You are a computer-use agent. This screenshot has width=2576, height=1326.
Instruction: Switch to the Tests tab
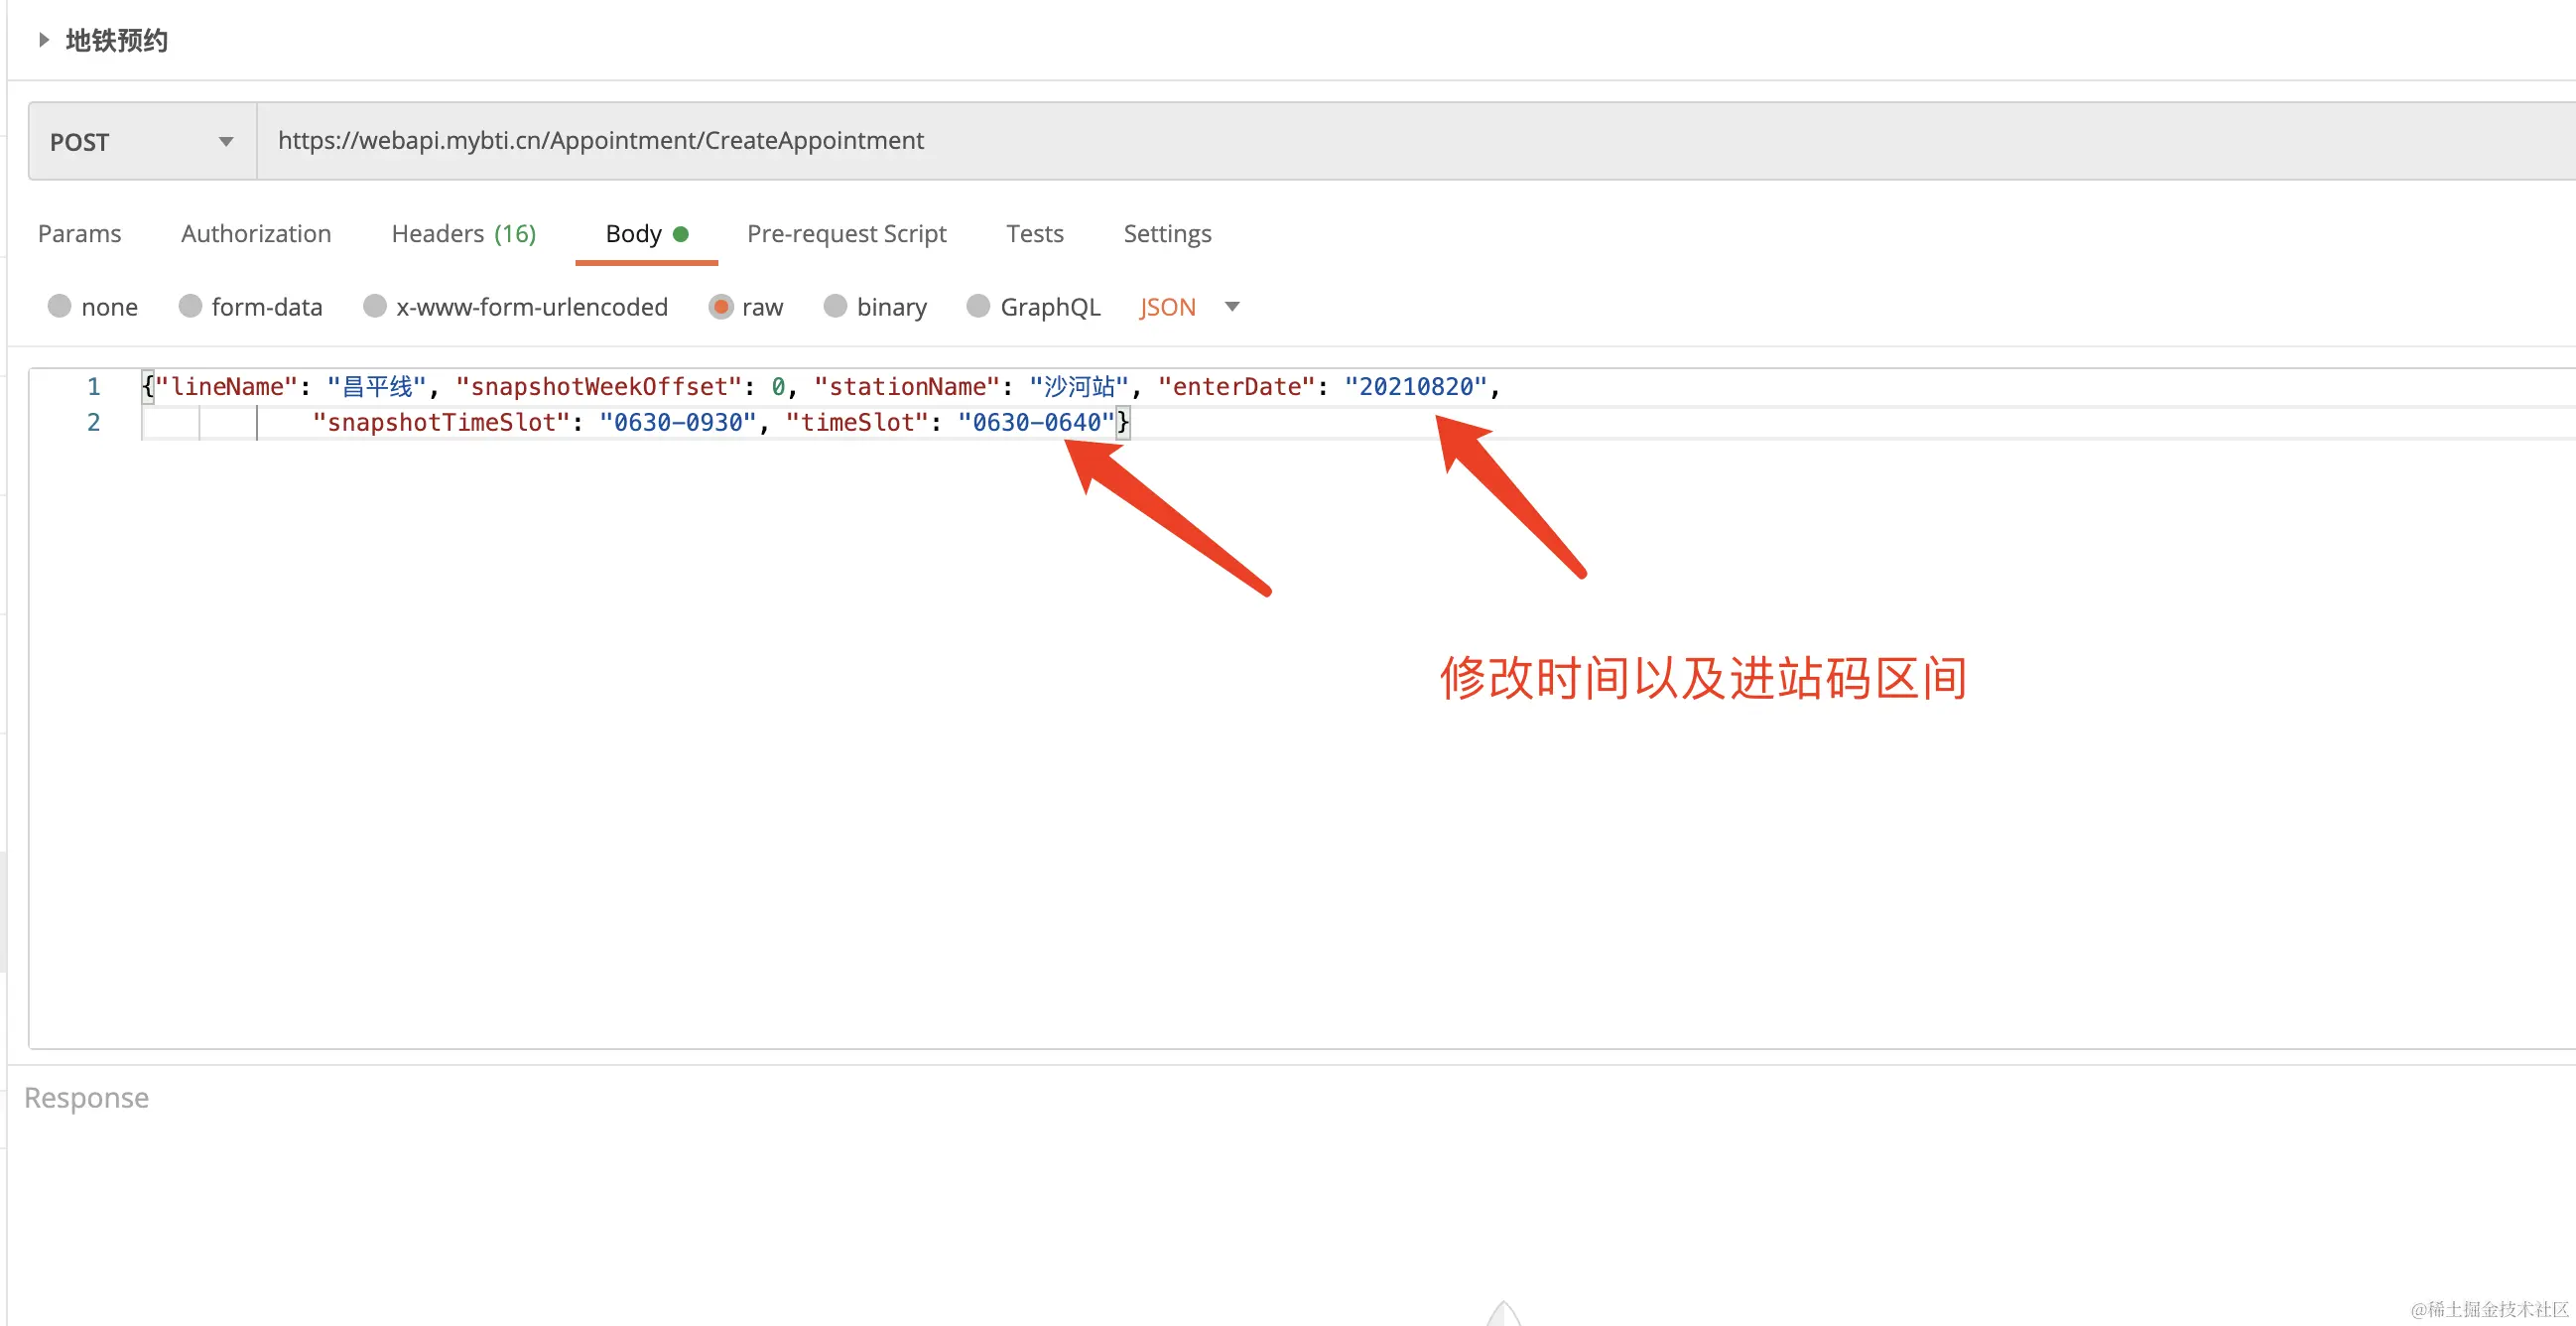1034,234
